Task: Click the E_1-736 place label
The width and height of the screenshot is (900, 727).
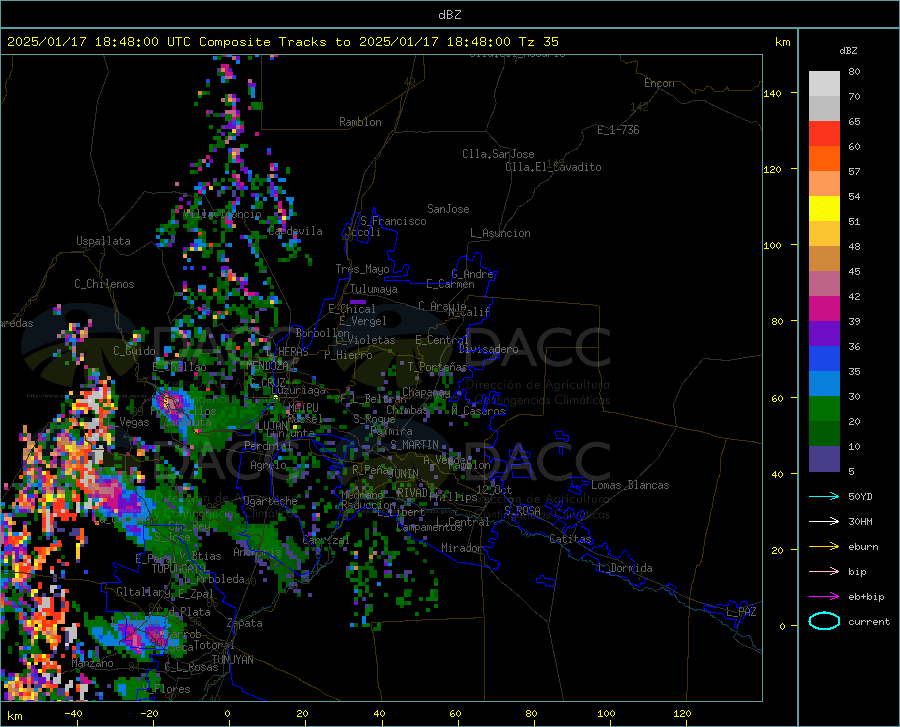Action: pyautogui.click(x=618, y=130)
